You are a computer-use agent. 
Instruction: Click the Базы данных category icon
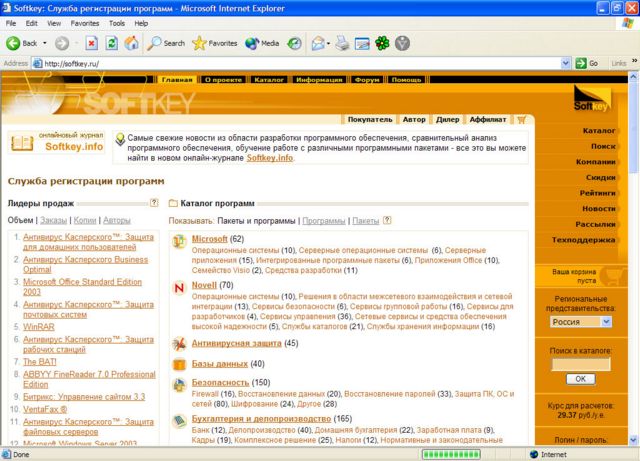coord(179,364)
